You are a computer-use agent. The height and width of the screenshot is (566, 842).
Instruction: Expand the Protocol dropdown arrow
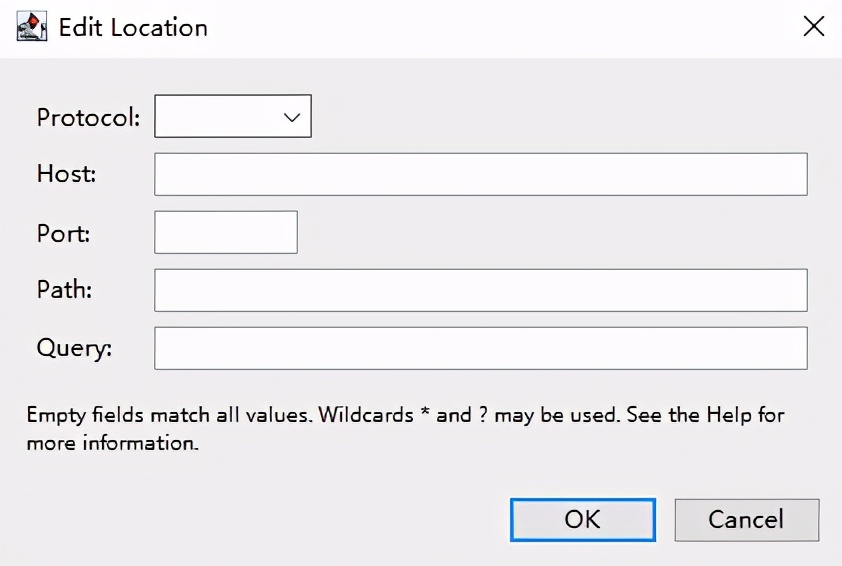[292, 117]
